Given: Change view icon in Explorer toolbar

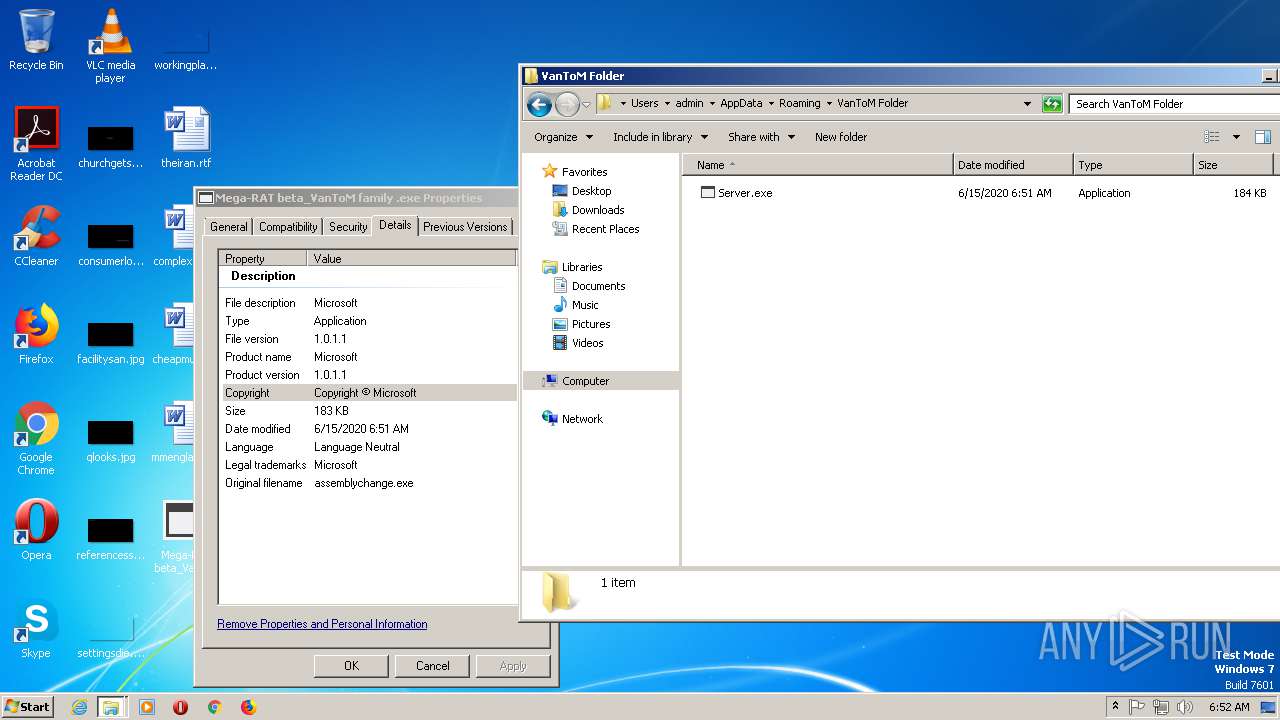Looking at the screenshot, I should click(x=1212, y=137).
